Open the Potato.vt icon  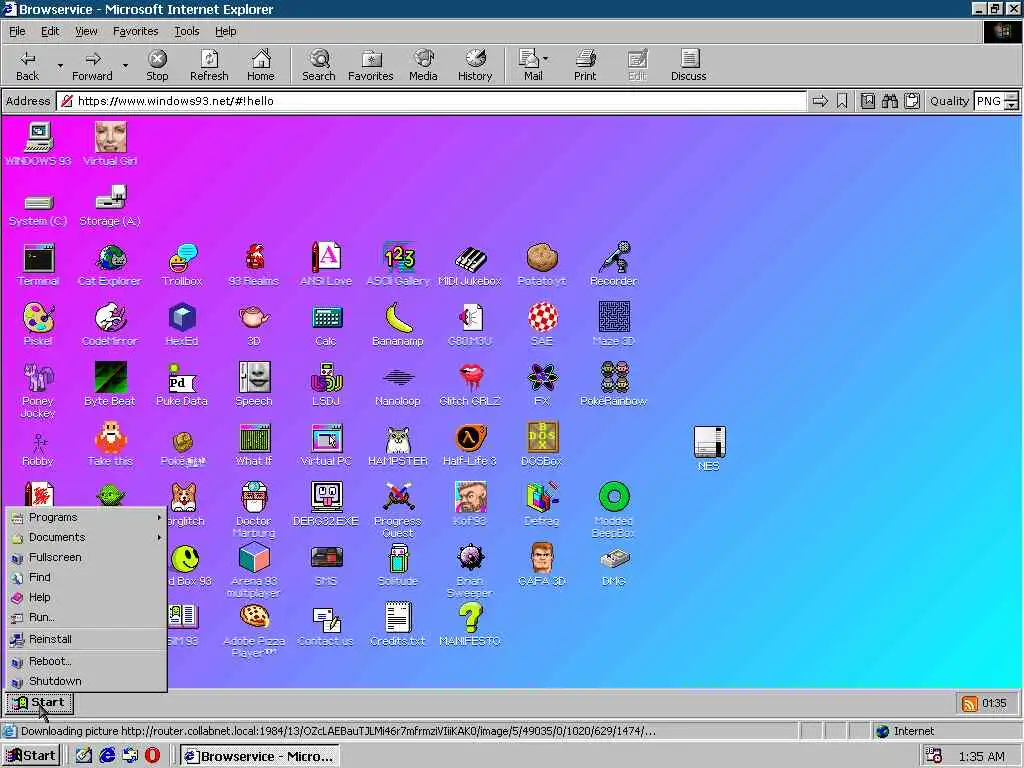pyautogui.click(x=541, y=264)
